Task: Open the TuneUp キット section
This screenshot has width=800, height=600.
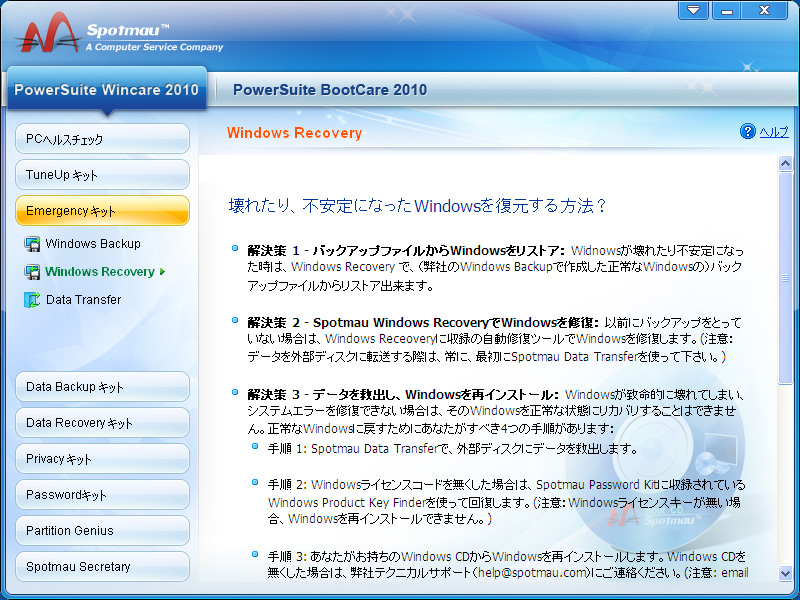Action: (103, 174)
